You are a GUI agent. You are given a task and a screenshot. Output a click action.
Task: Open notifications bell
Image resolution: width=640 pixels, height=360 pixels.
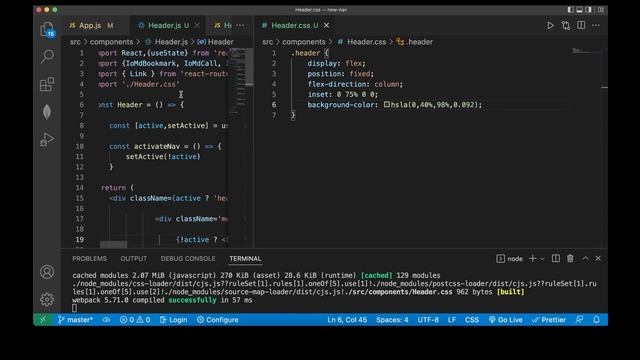[x=596, y=320]
